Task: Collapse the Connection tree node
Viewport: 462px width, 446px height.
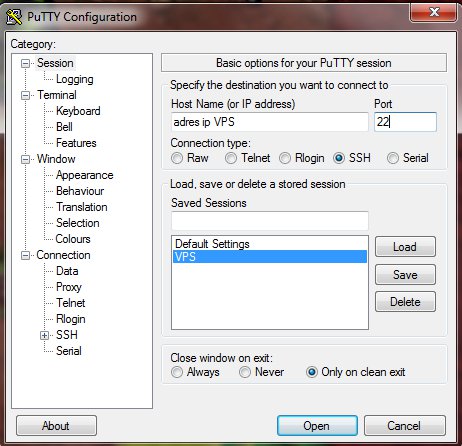Action: click(25, 256)
